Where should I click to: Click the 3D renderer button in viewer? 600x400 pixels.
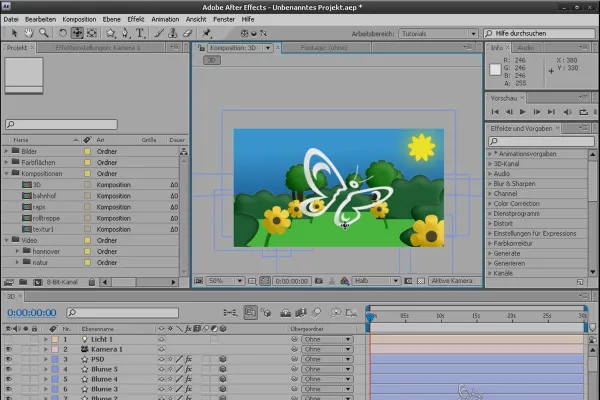[x=211, y=60]
